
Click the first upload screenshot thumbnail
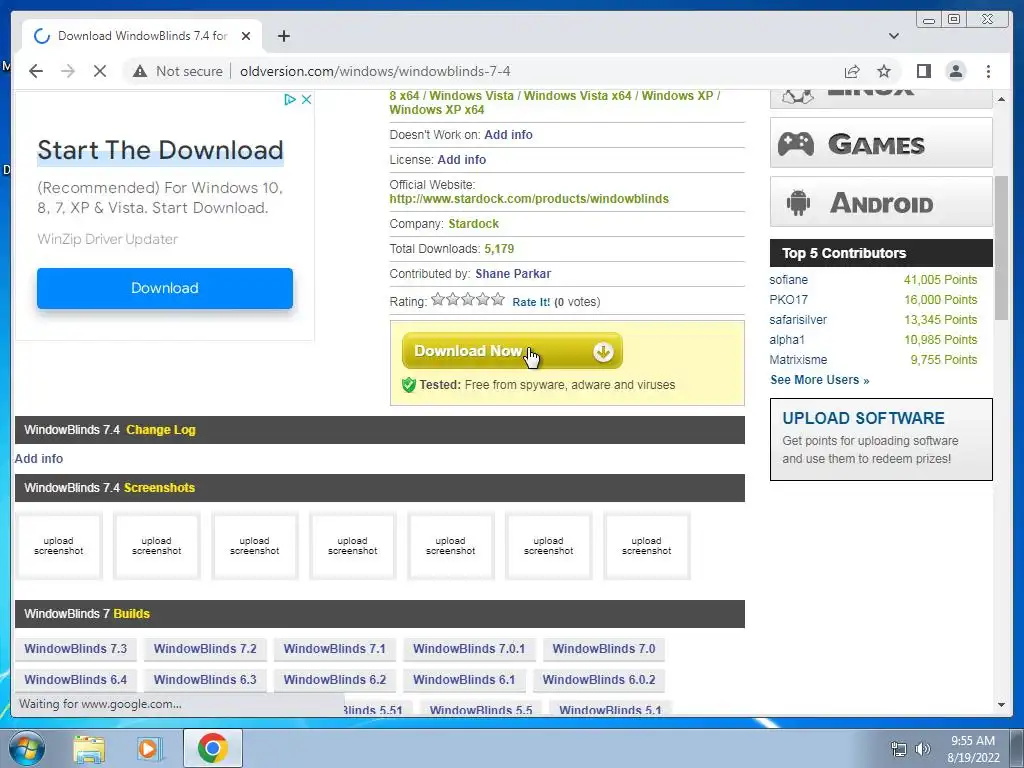coord(59,546)
